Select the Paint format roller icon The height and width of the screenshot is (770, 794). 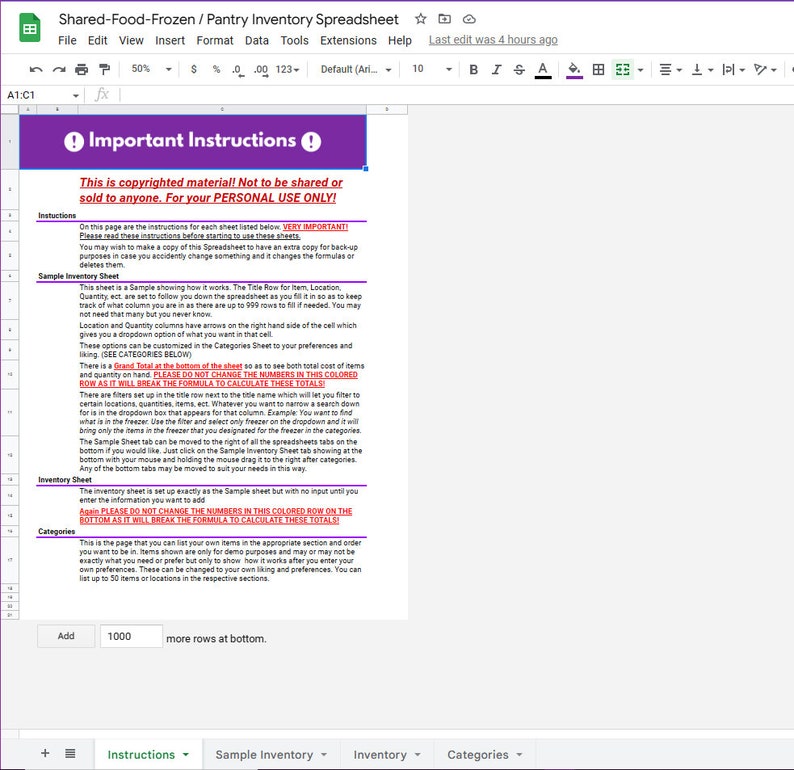point(104,69)
